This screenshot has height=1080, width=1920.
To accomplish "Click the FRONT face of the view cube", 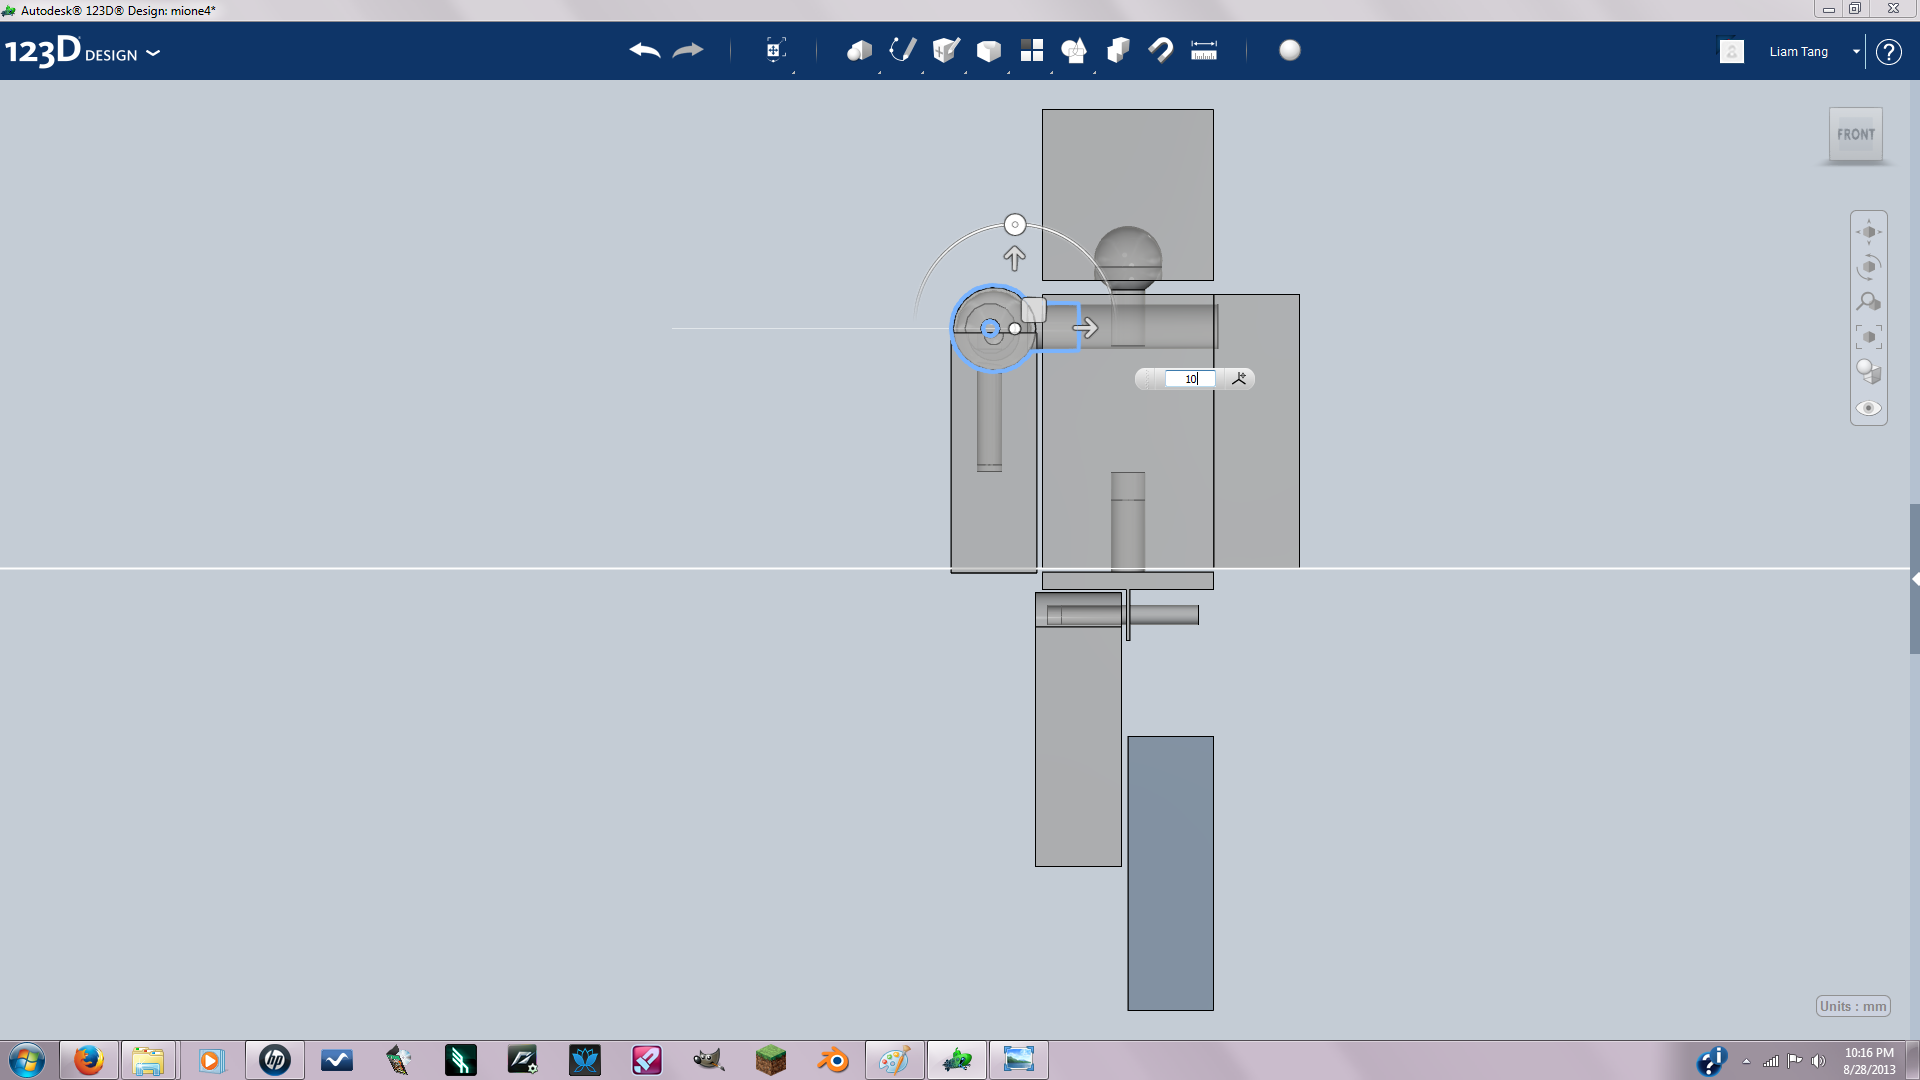I will click(1856, 134).
